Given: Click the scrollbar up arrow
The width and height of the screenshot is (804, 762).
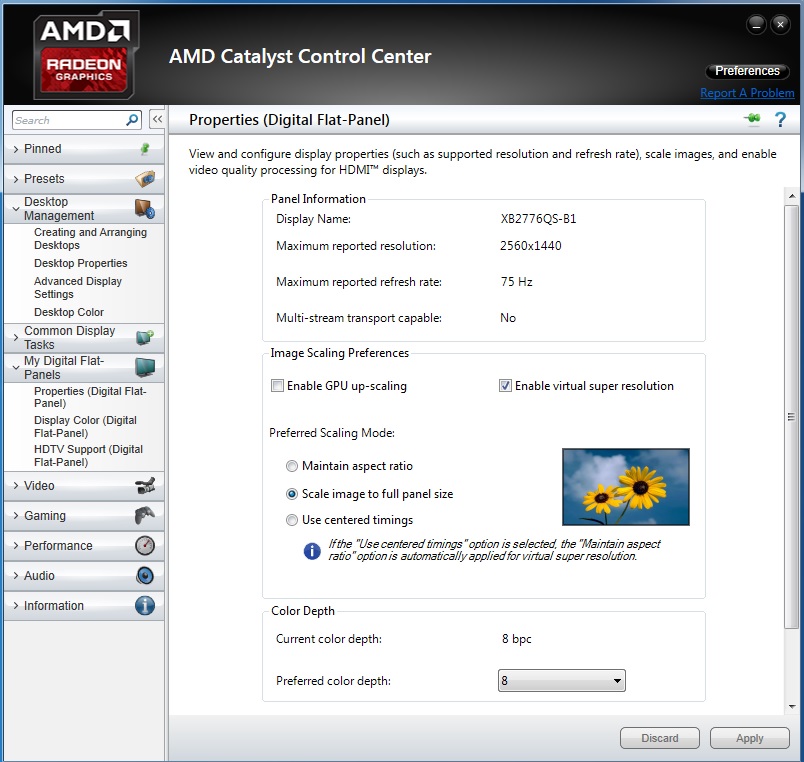Looking at the screenshot, I should pos(792,196).
